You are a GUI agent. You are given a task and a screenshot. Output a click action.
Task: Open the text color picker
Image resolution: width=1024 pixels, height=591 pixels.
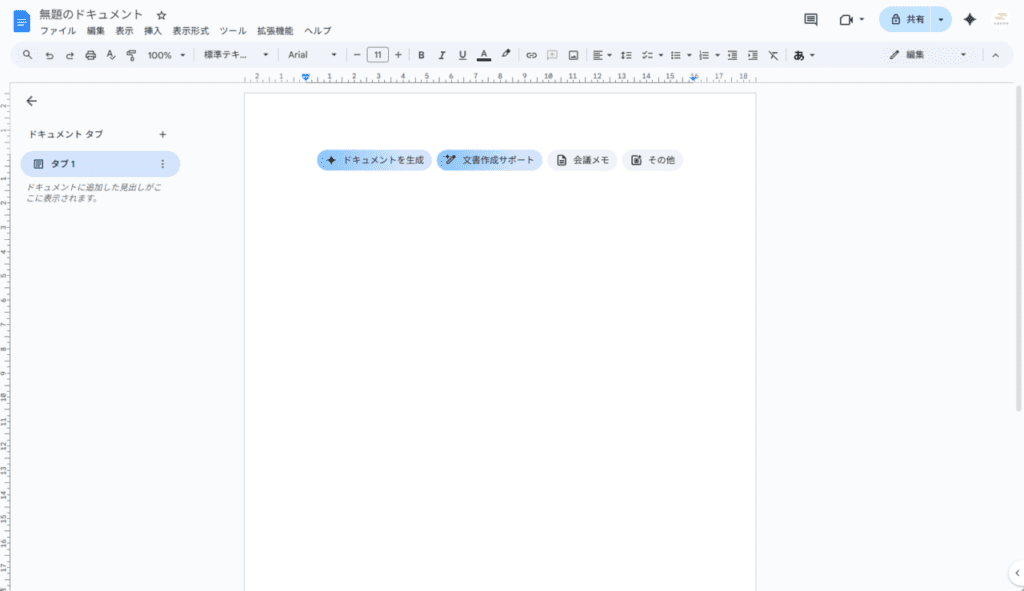(484, 55)
